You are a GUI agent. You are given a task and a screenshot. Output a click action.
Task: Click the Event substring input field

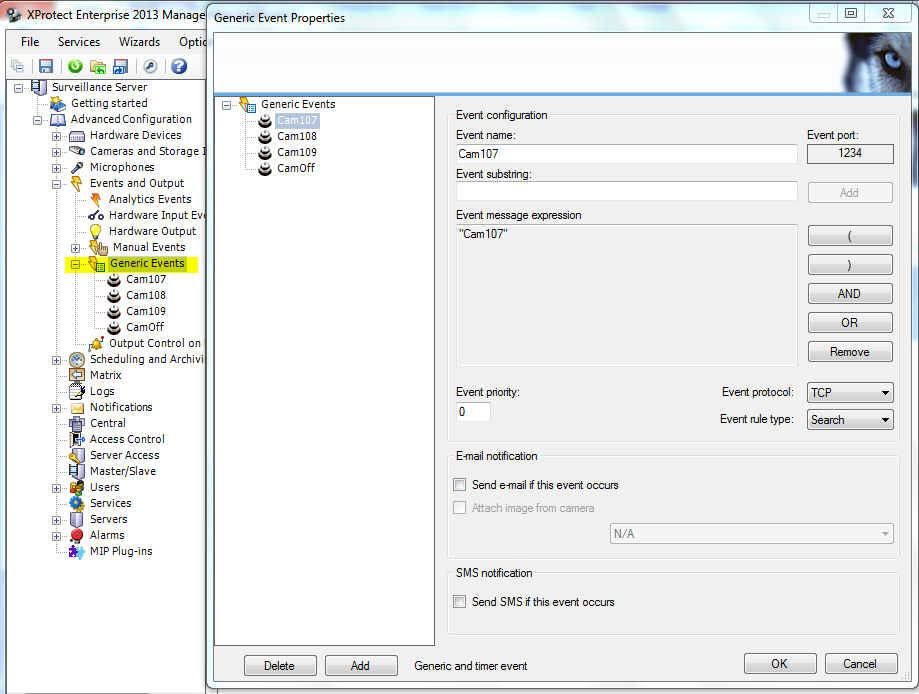tap(627, 191)
